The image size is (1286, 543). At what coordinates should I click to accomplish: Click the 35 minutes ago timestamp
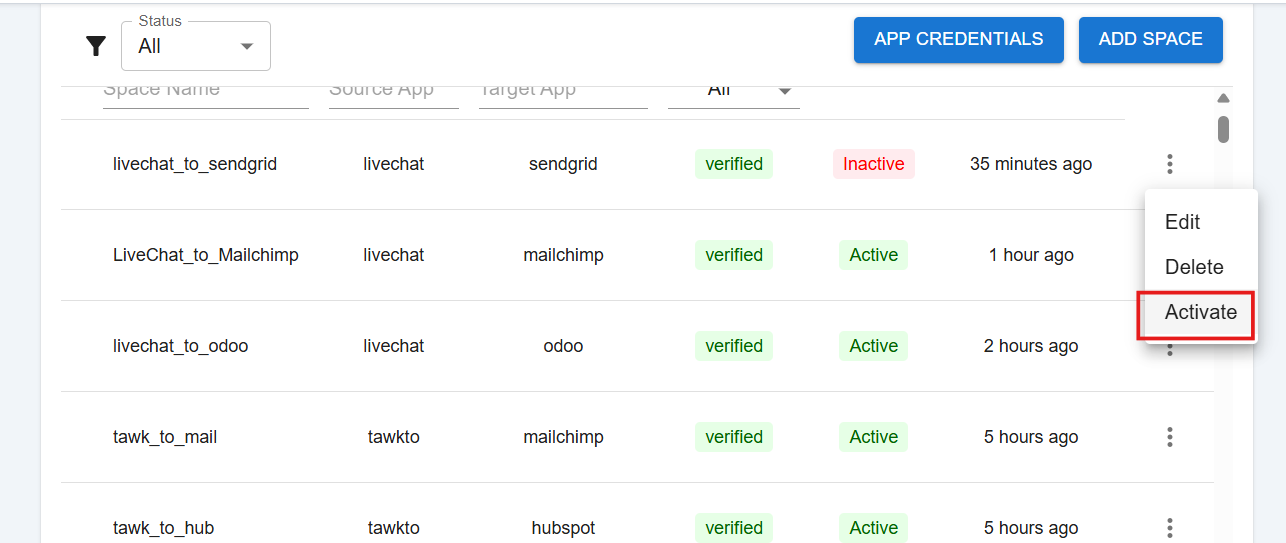tap(1031, 164)
